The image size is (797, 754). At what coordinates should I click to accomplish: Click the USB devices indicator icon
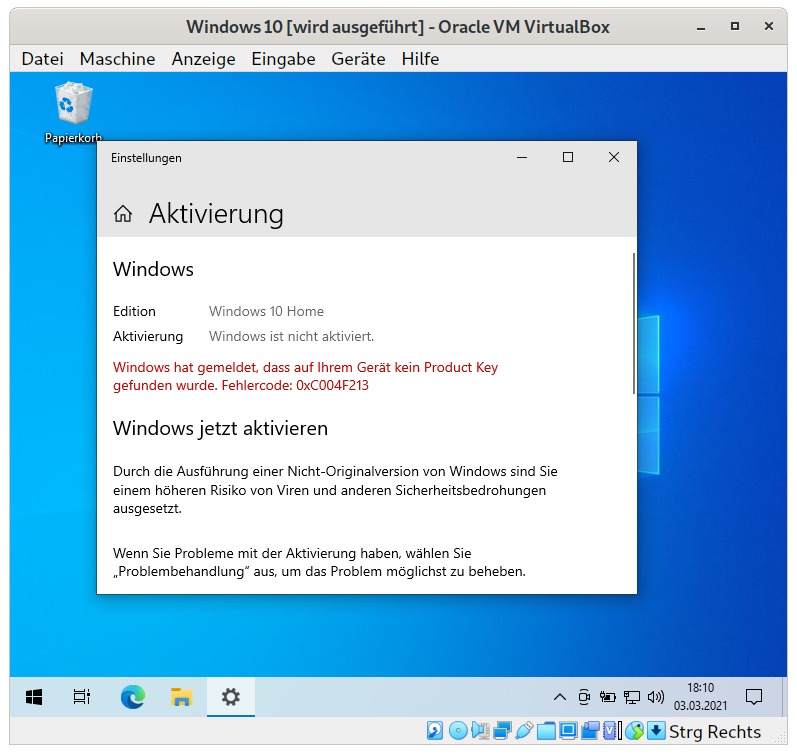click(x=524, y=731)
